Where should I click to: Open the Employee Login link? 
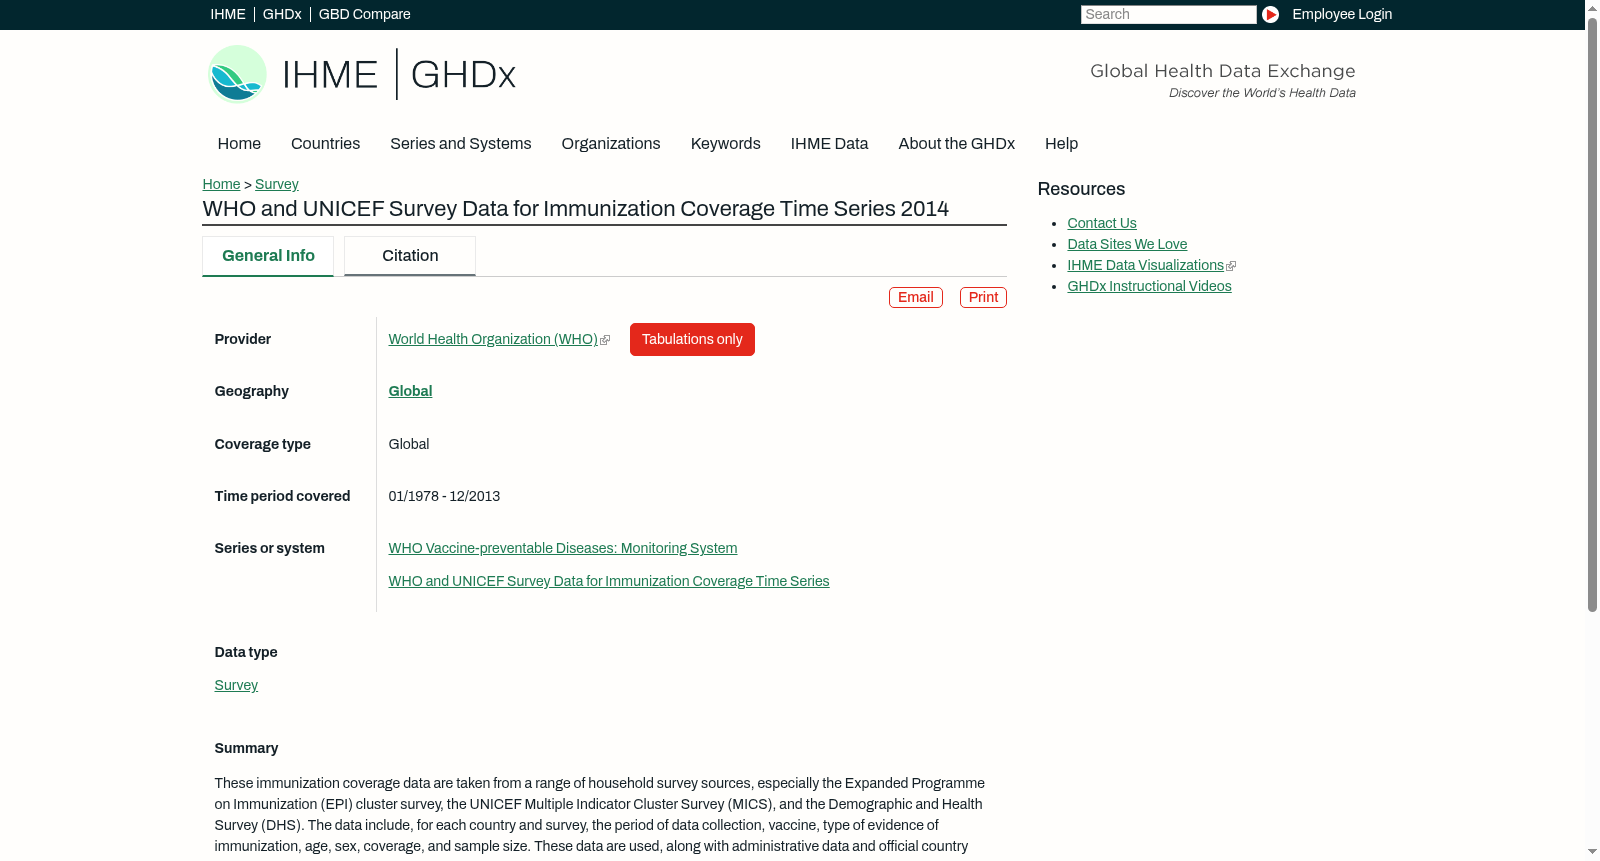click(1342, 14)
